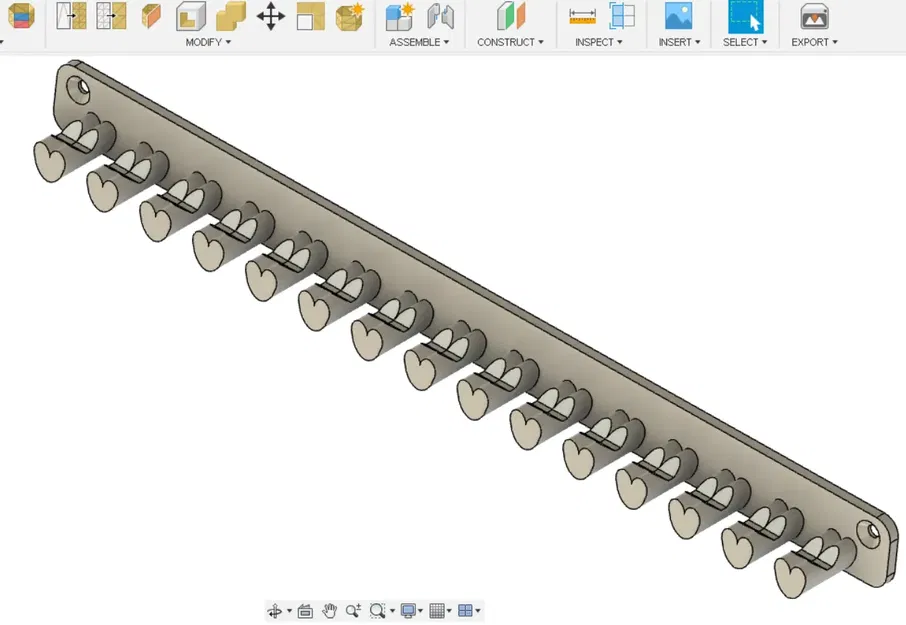Open the CONSTRUCT menu
The height and width of the screenshot is (625, 906).
point(510,42)
